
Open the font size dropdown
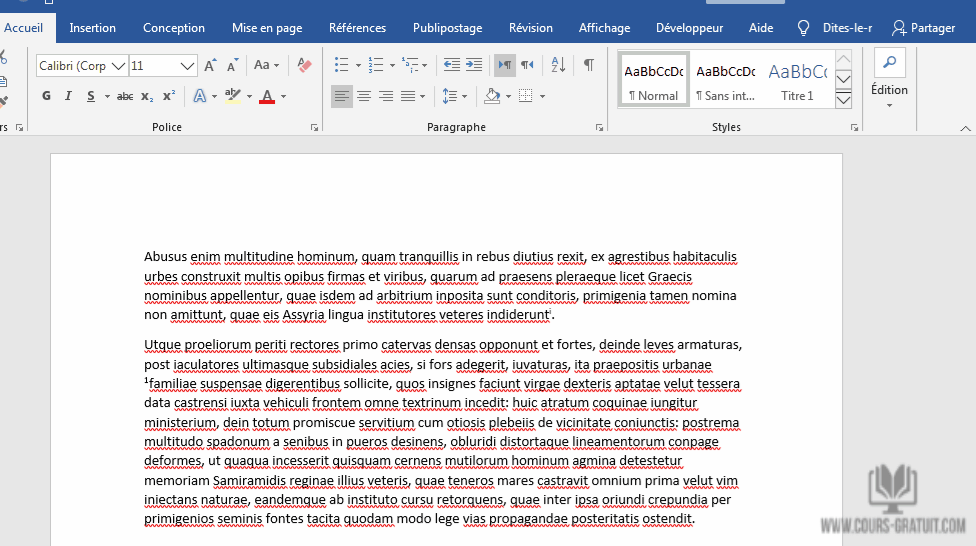pos(188,66)
